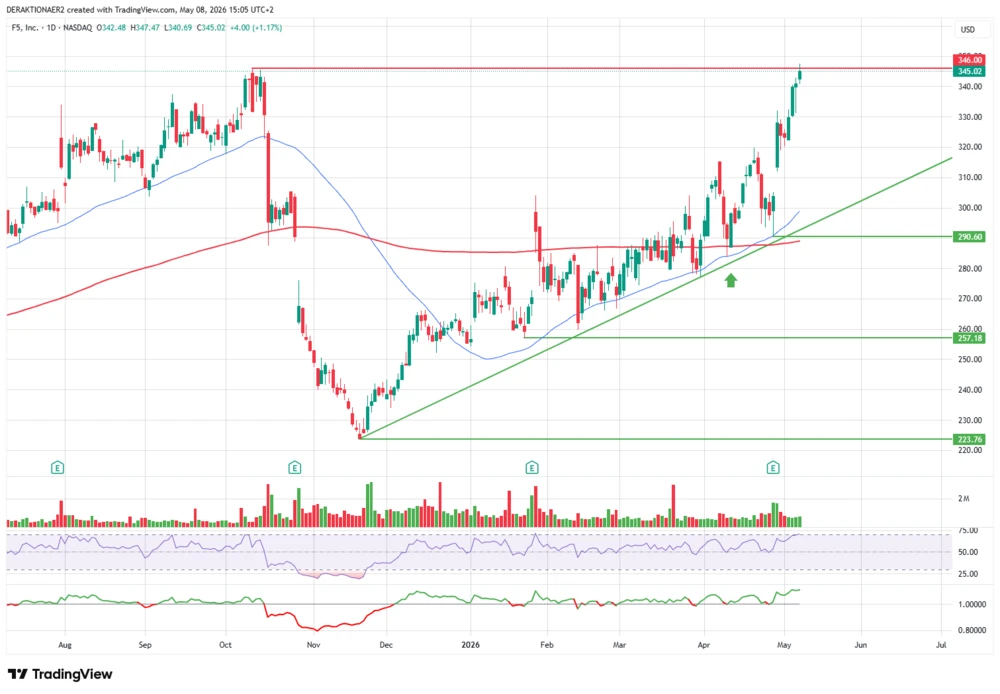This screenshot has height=694, width=1000.
Task: Select the green 345.02 current price label
Action: 969,71
